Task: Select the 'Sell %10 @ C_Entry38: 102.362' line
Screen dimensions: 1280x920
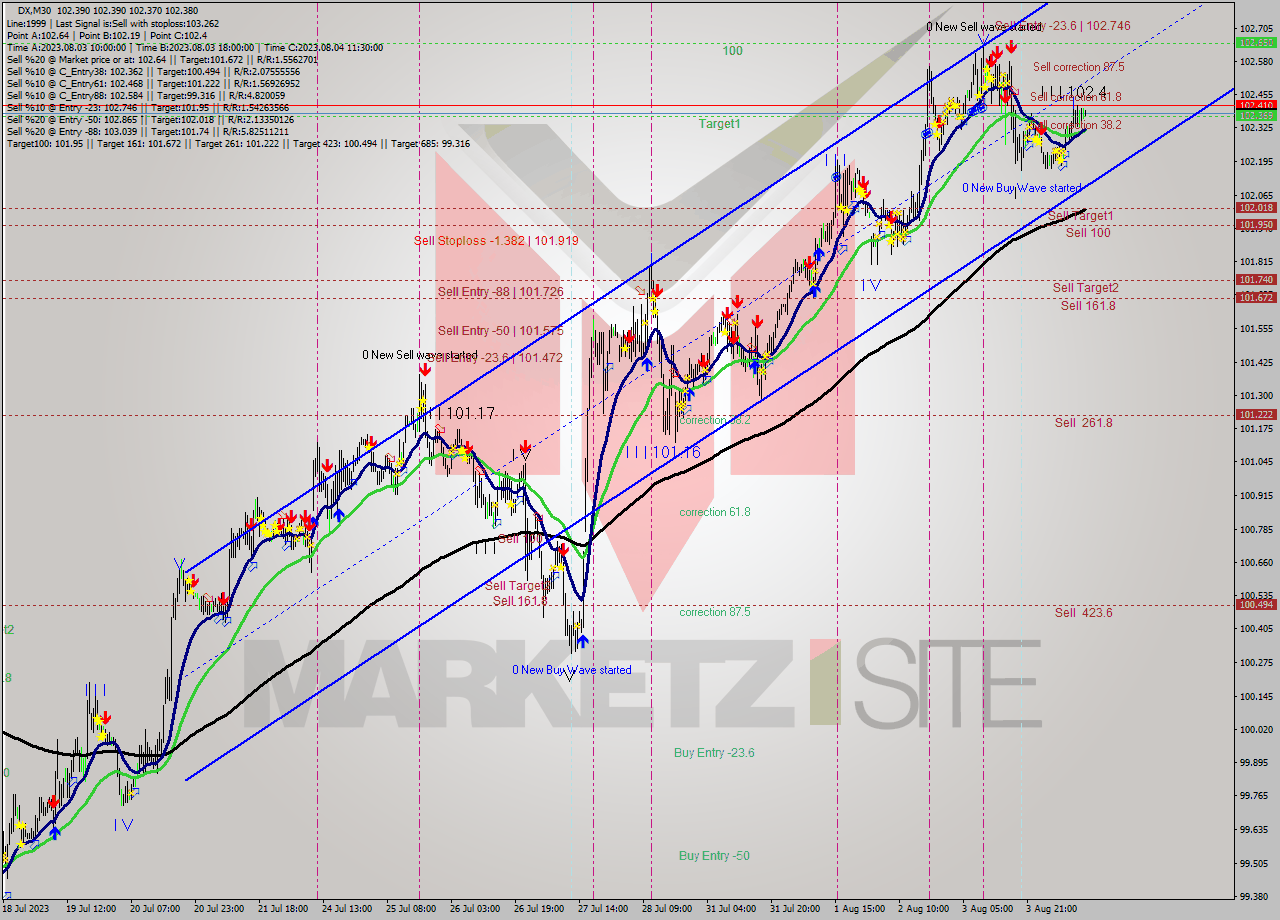Action: tap(153, 71)
